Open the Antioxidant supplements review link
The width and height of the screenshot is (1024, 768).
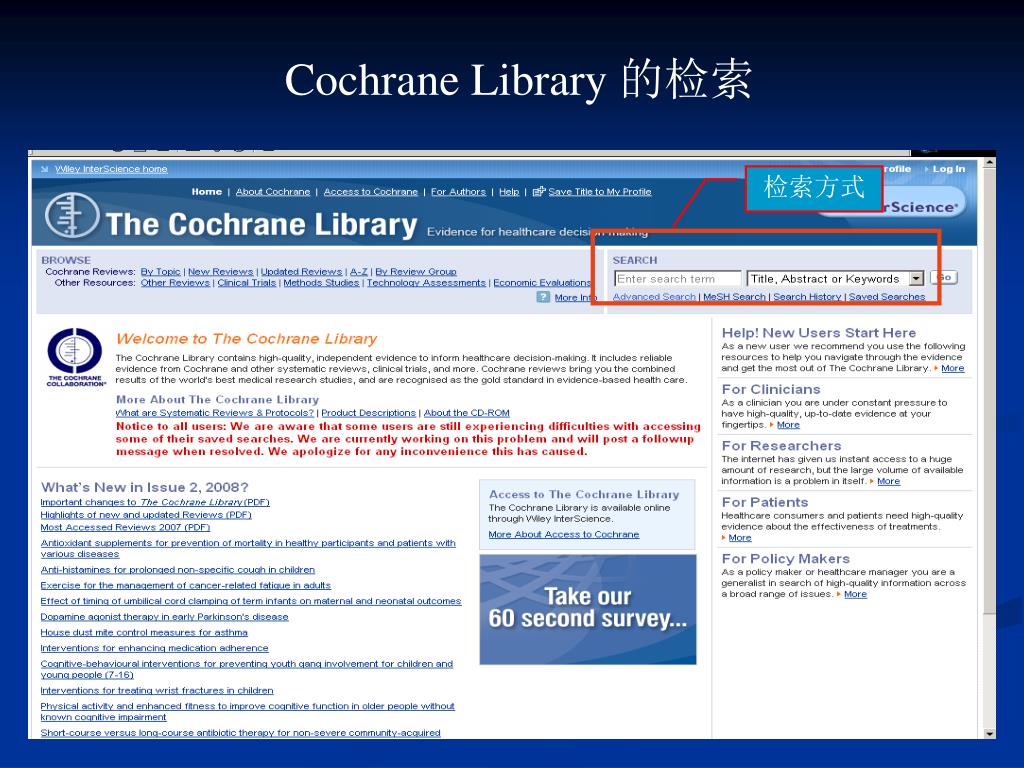(248, 548)
